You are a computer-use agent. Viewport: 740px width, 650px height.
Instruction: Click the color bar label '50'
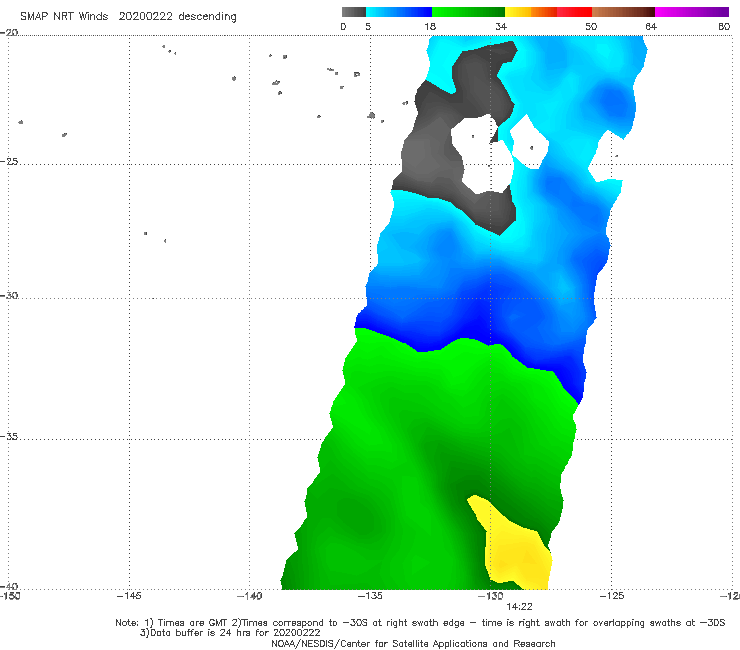pyautogui.click(x=591, y=26)
